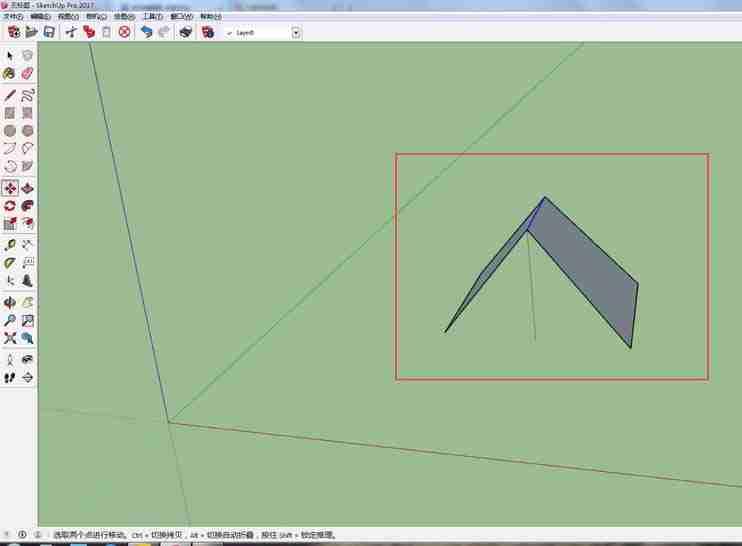This screenshot has width=742, height=546.
Task: Select the Tape Measure tool
Action: tap(10, 246)
